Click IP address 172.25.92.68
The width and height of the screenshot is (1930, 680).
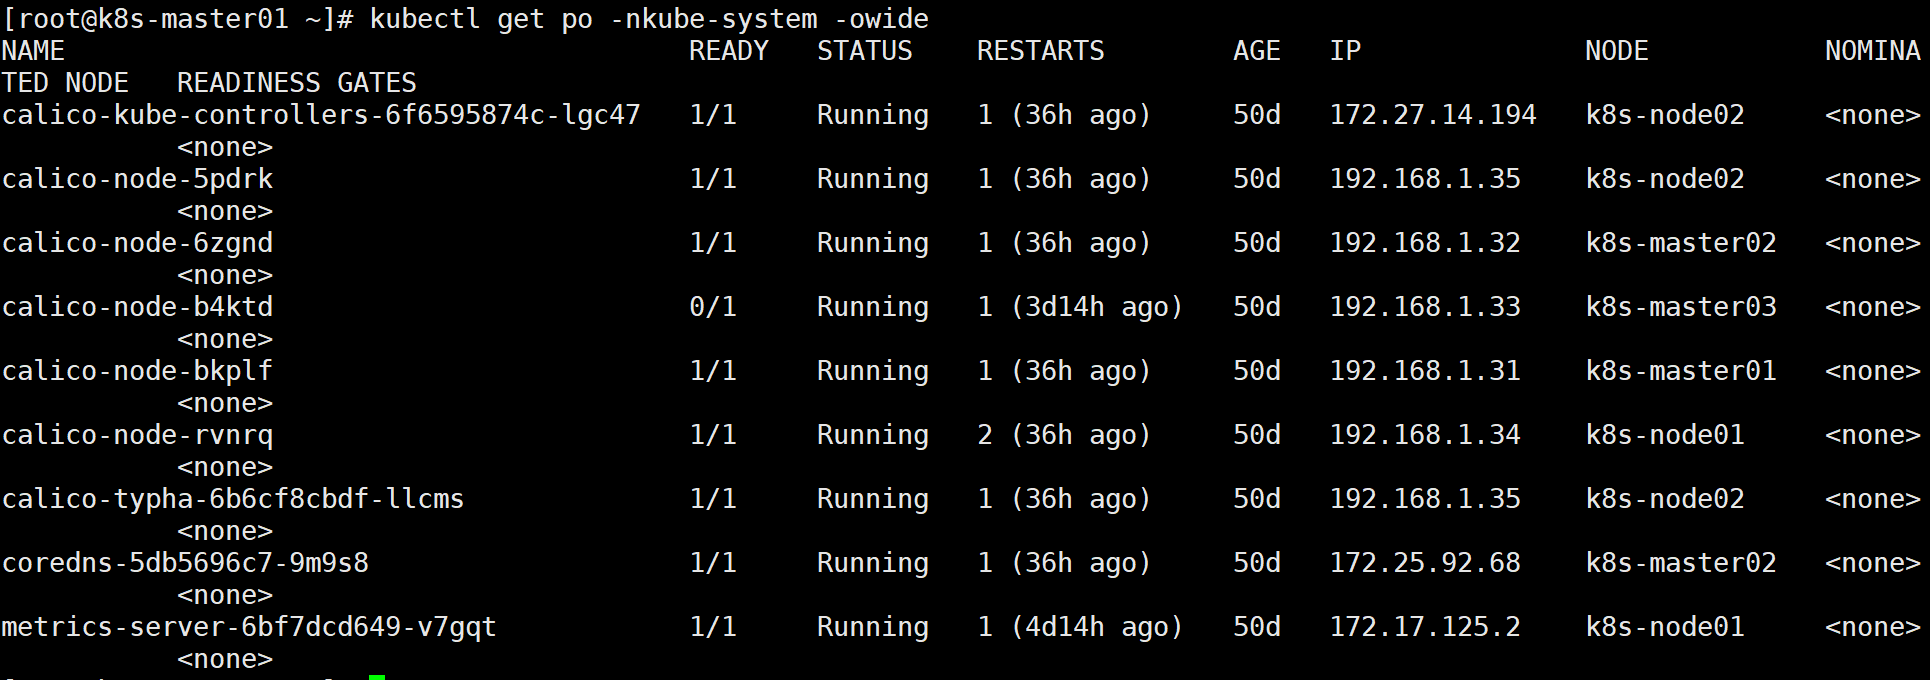tap(1425, 563)
